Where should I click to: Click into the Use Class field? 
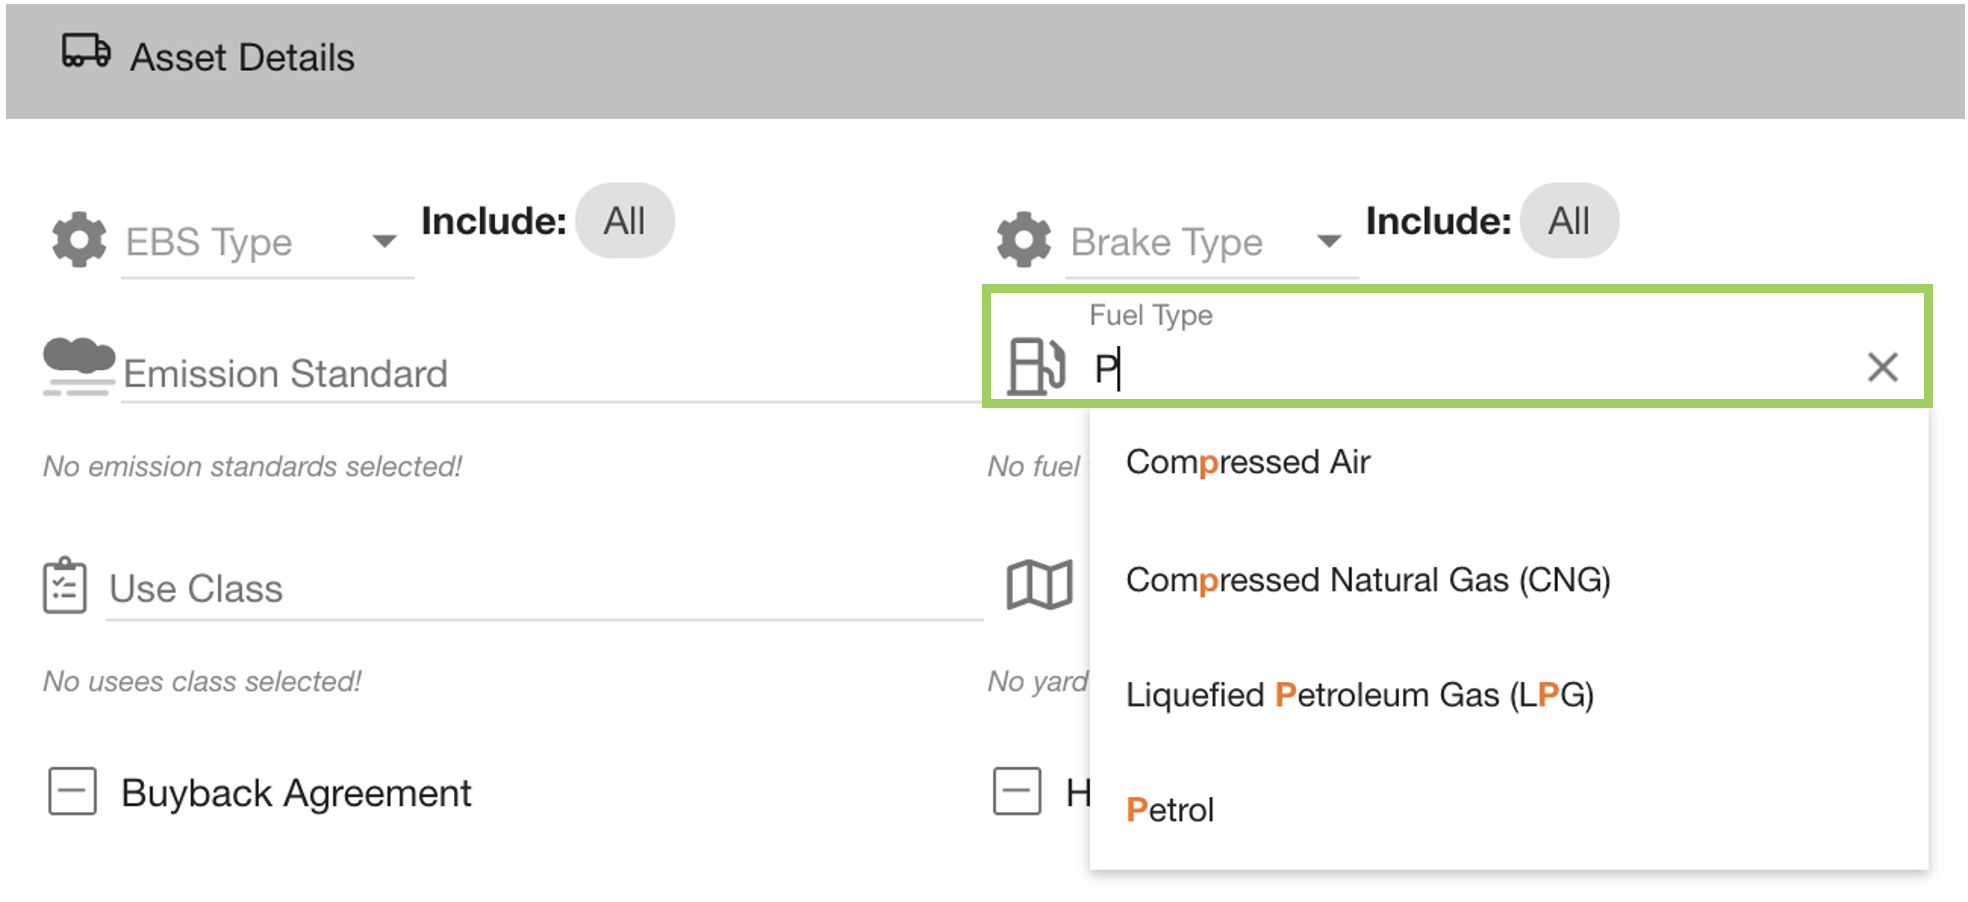[545, 589]
